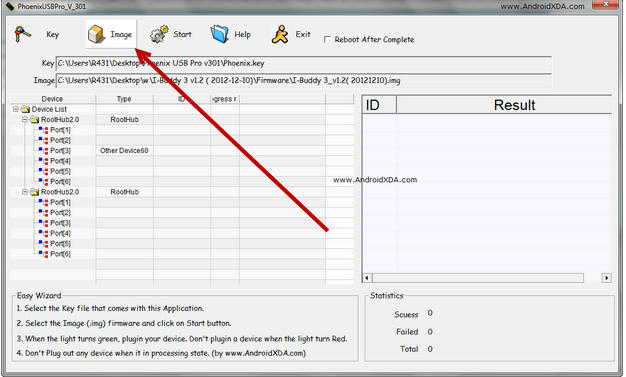Click the Type column header
The width and height of the screenshot is (626, 377).
tap(124, 99)
